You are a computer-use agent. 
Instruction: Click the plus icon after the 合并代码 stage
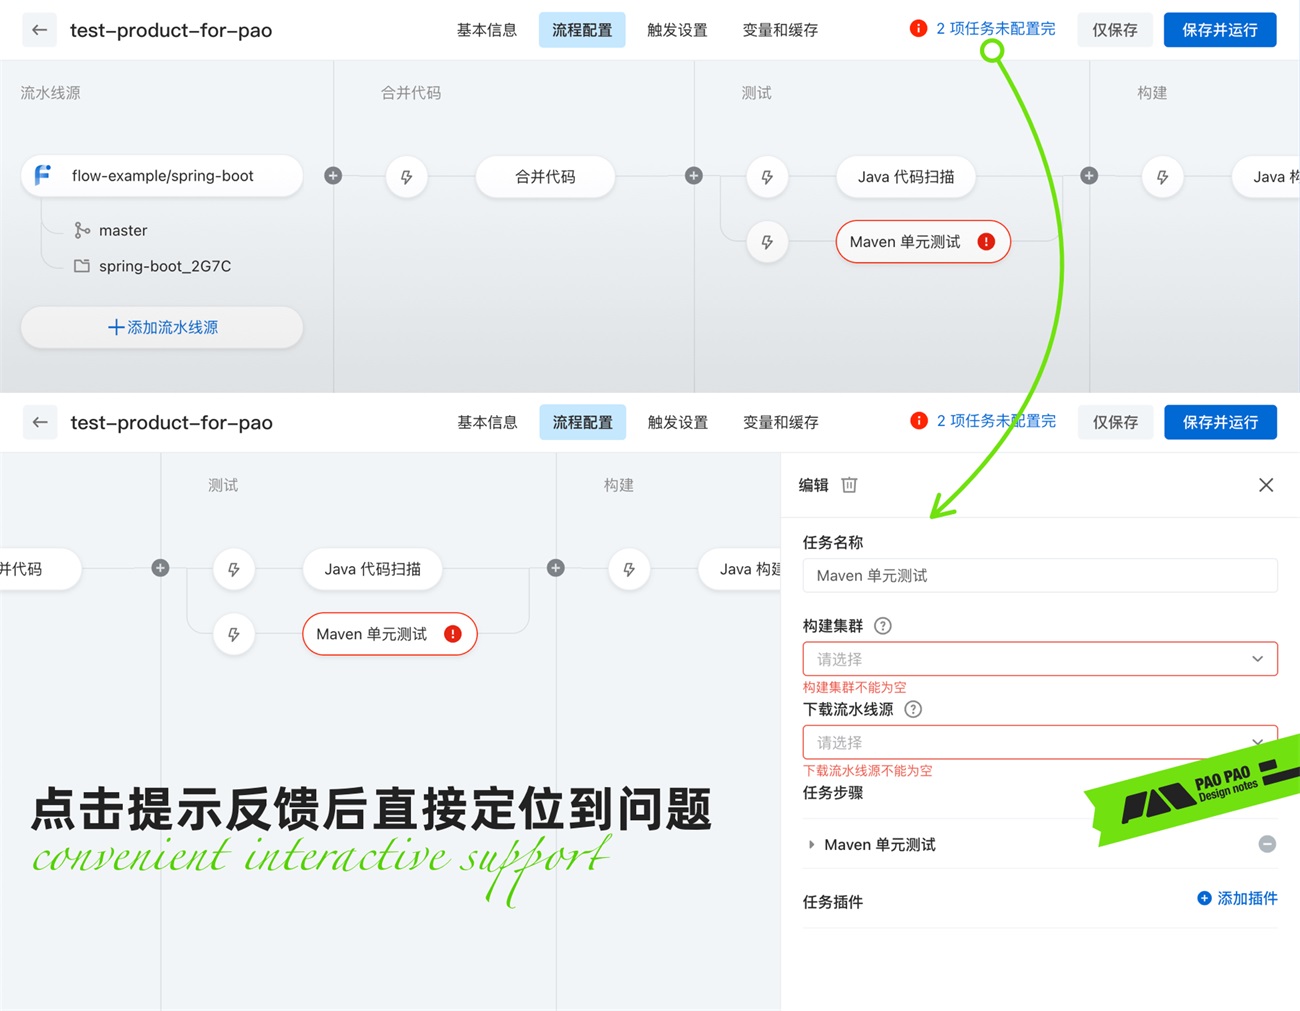point(693,175)
